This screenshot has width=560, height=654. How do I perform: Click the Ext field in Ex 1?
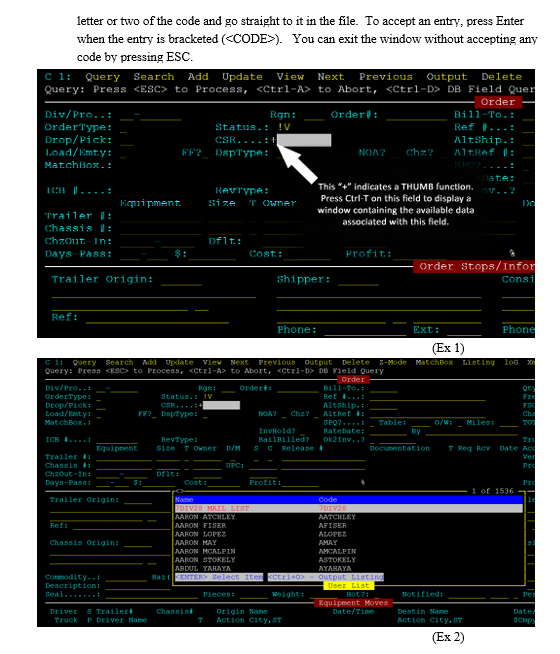(464, 330)
